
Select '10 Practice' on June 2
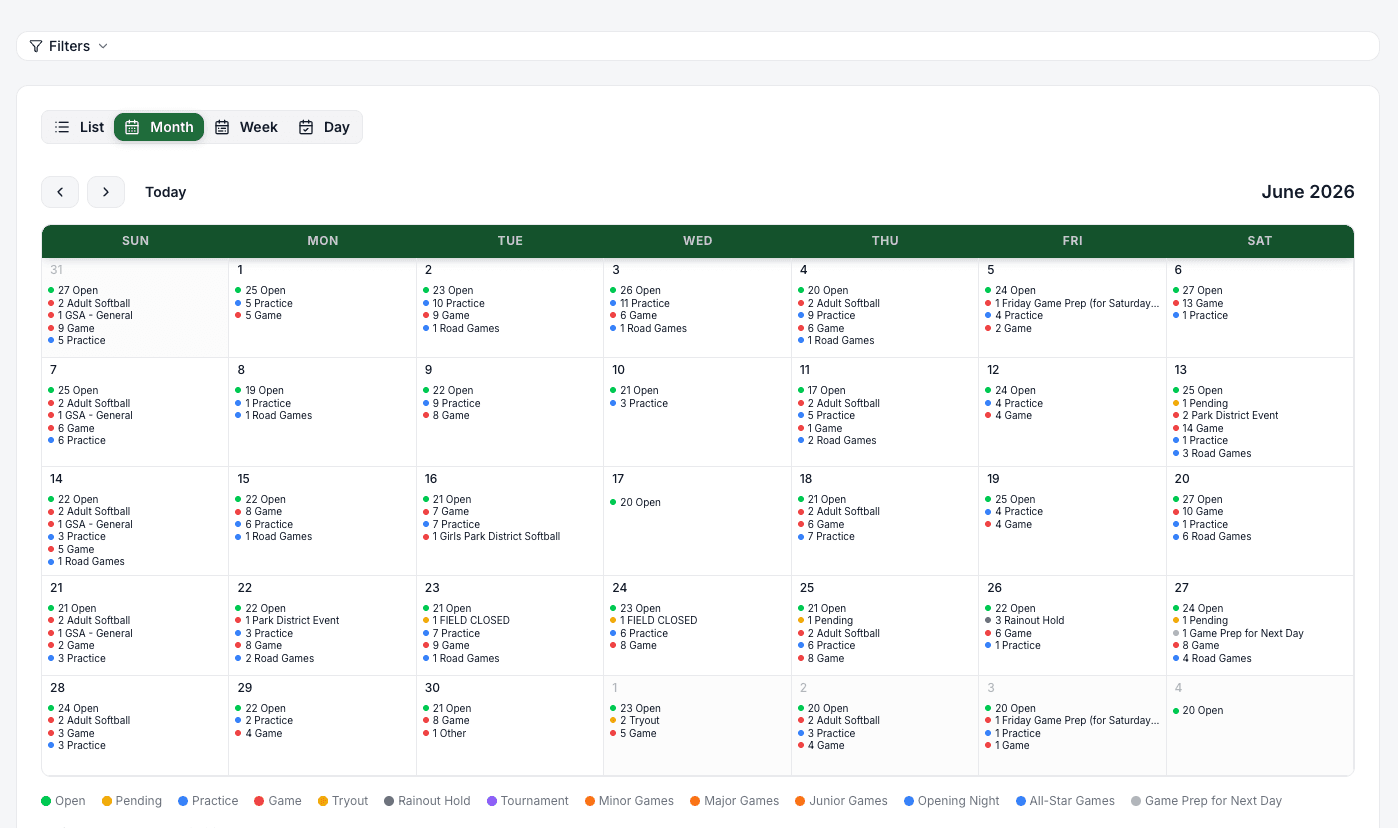(x=454, y=303)
